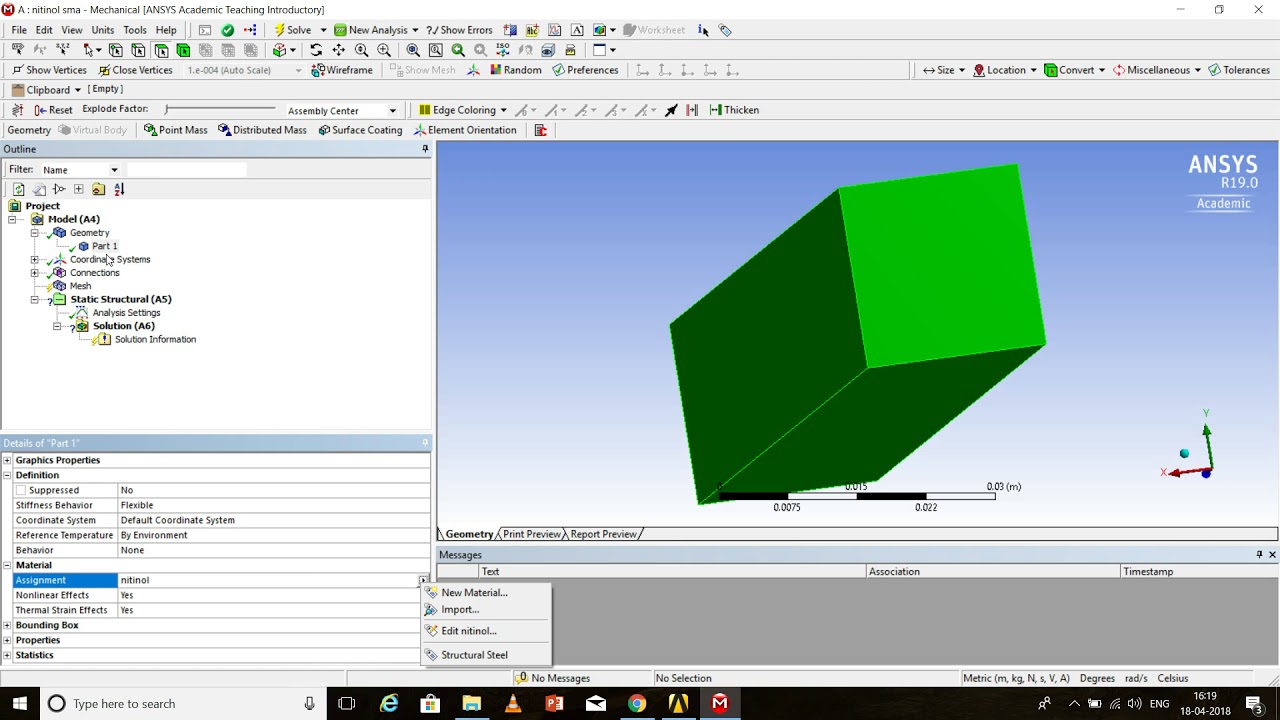The width and height of the screenshot is (1280, 720).
Task: Click the Outline expand all plus icon
Action: (79, 189)
